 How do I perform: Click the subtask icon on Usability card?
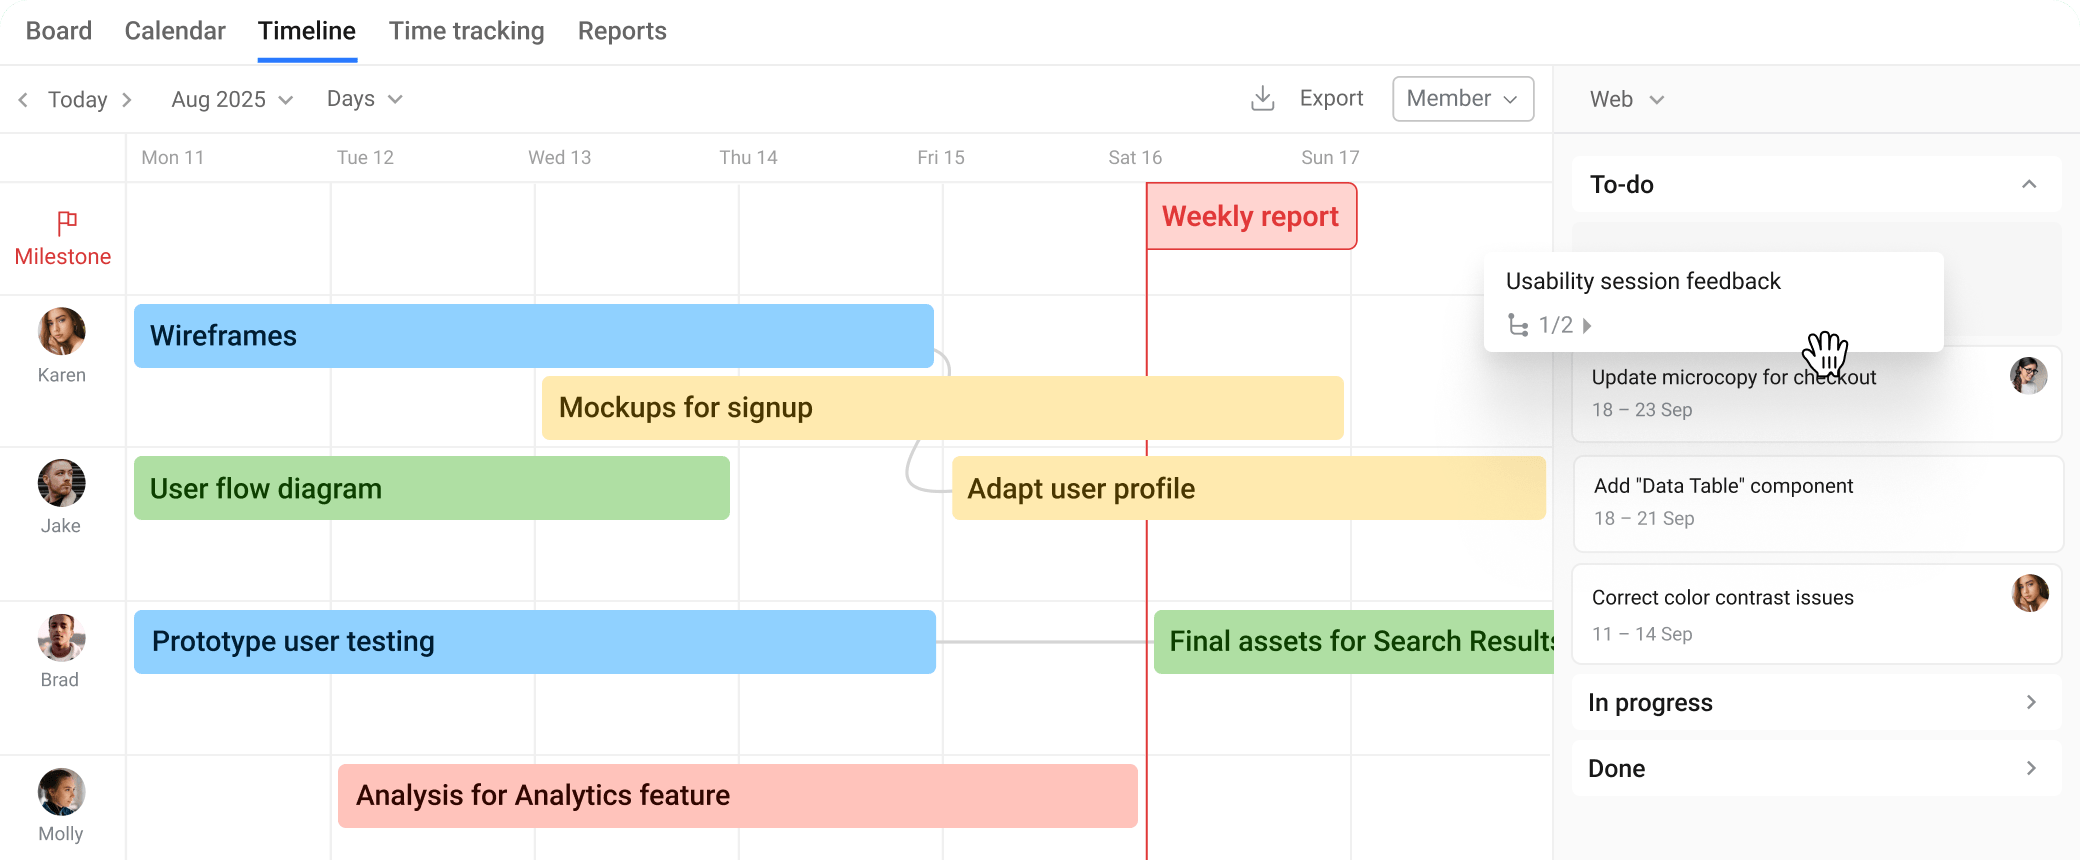[x=1518, y=325]
